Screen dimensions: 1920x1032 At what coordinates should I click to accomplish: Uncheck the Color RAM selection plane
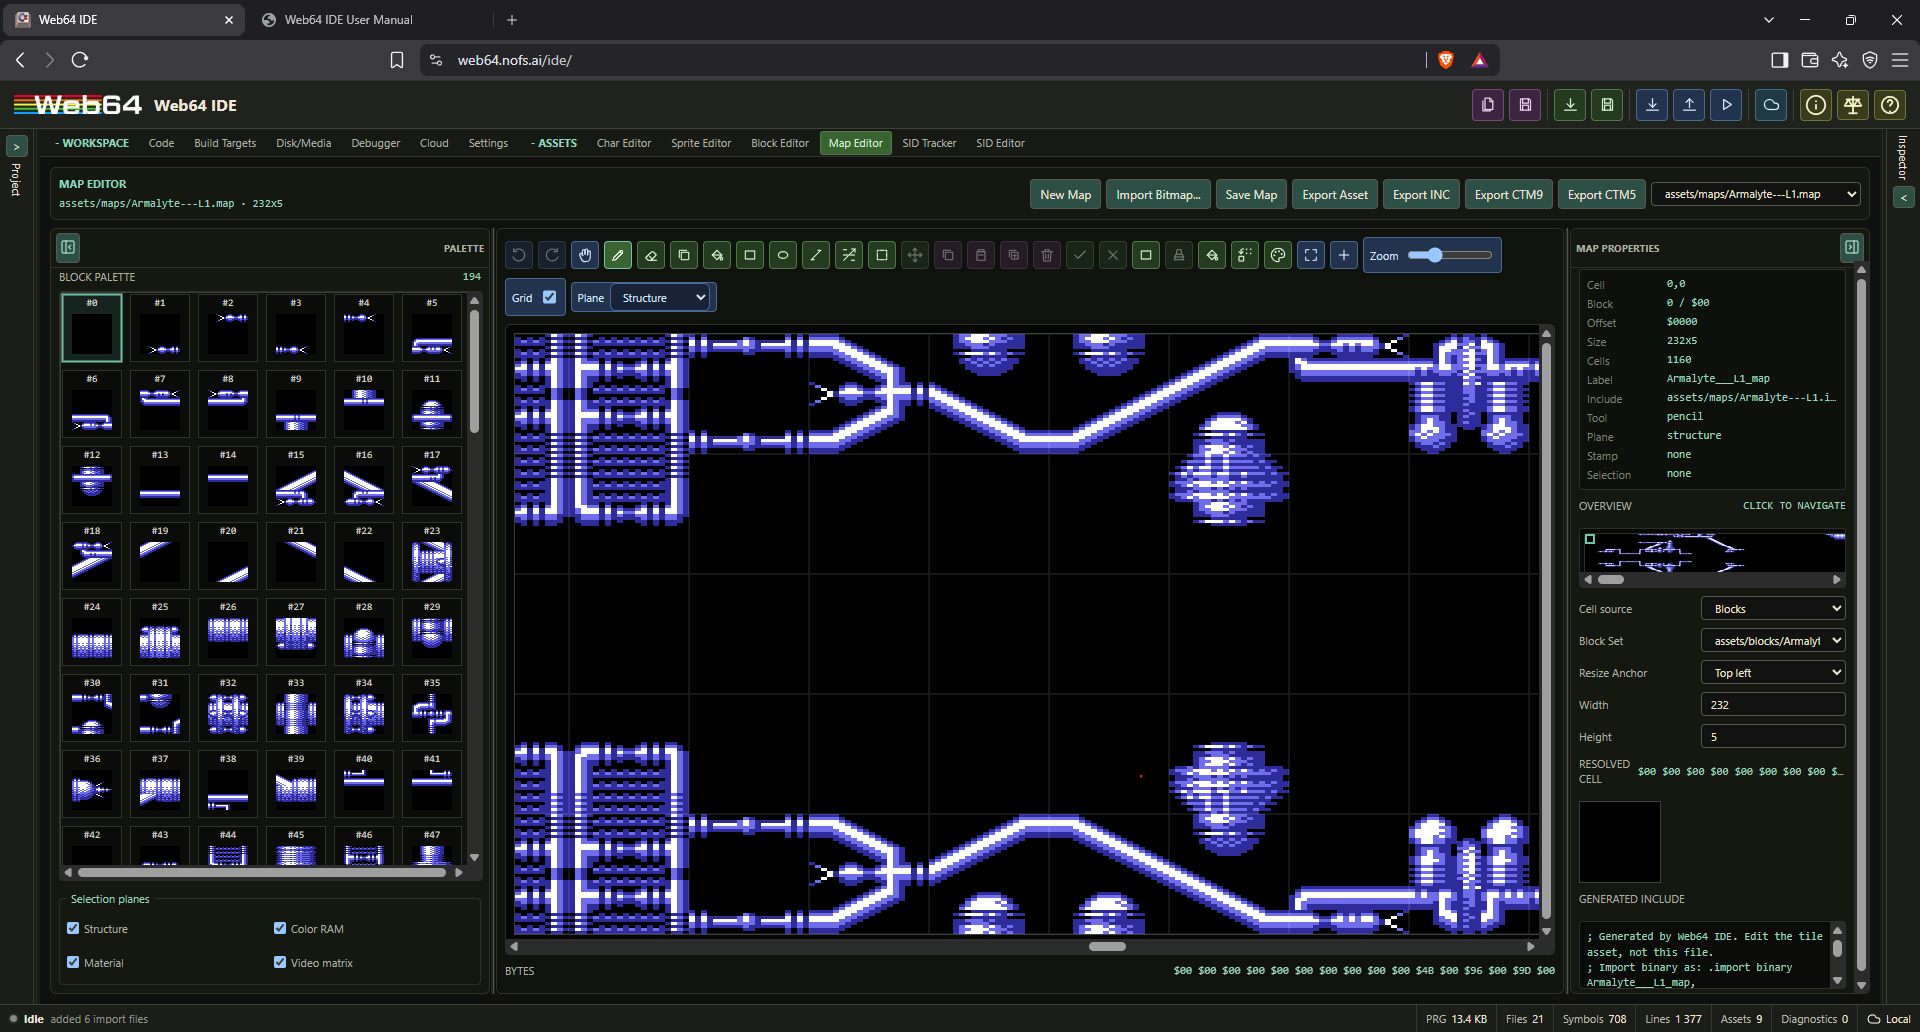coord(280,928)
